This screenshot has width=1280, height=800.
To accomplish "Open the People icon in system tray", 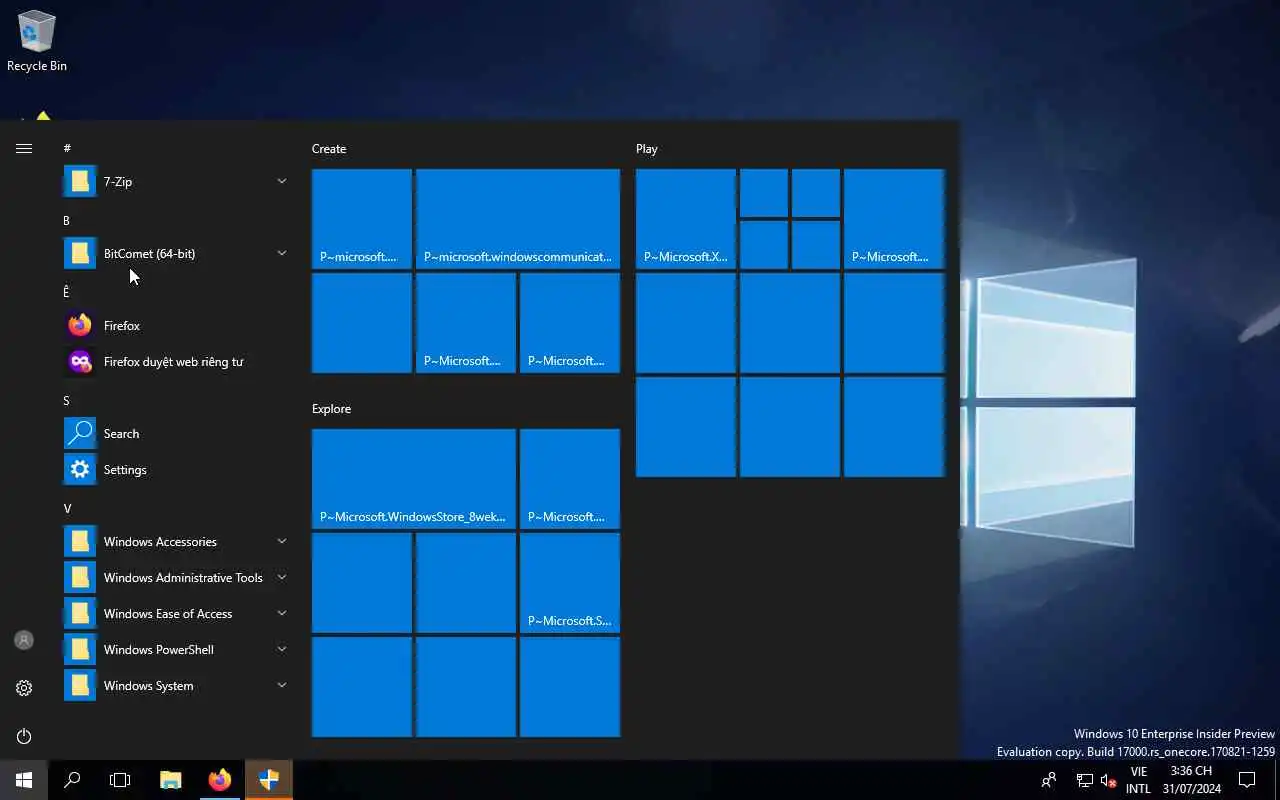I will pos(1049,780).
